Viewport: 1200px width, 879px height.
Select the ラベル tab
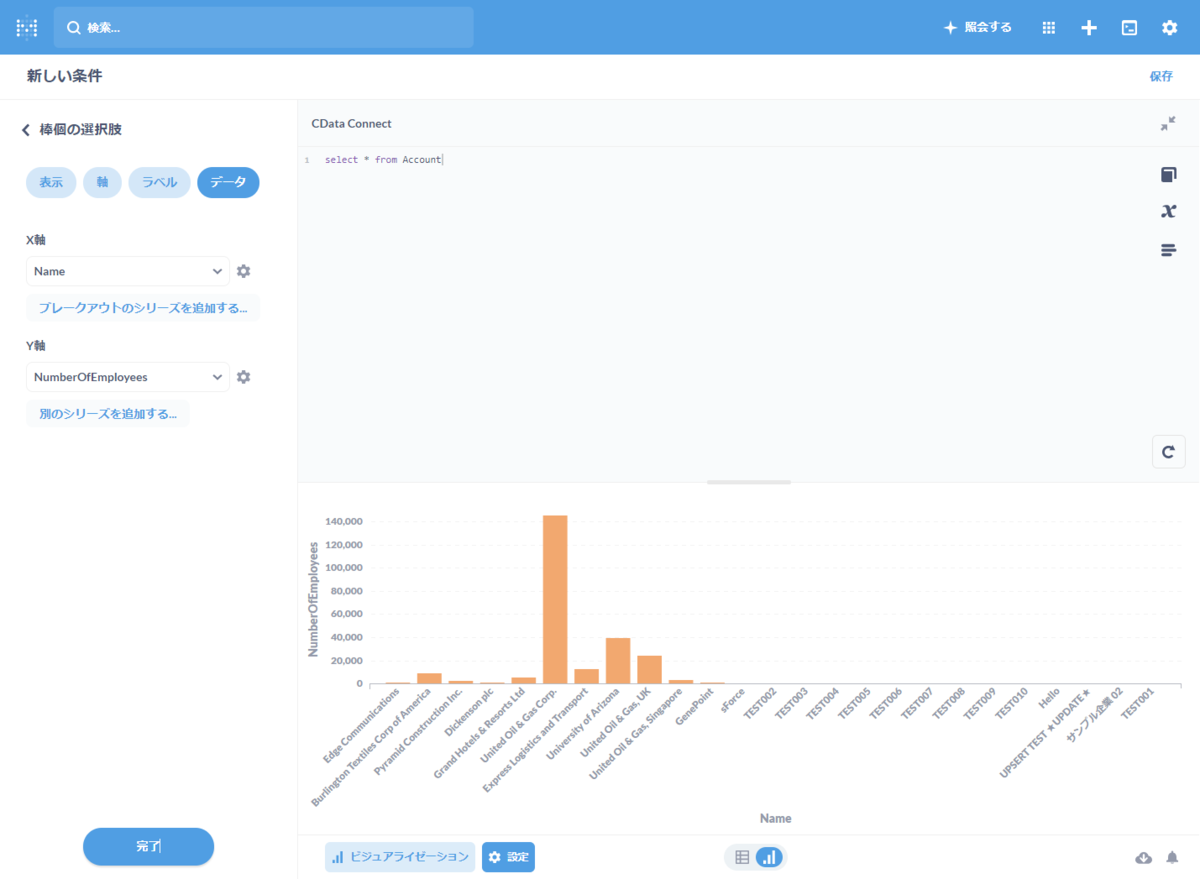tap(159, 182)
